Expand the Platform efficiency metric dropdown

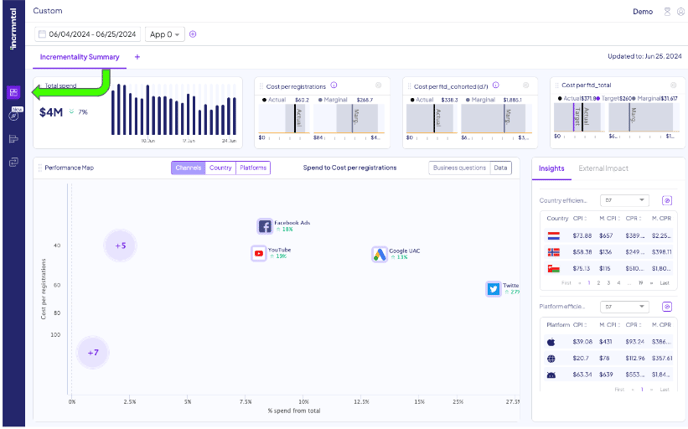pyautogui.click(x=624, y=307)
